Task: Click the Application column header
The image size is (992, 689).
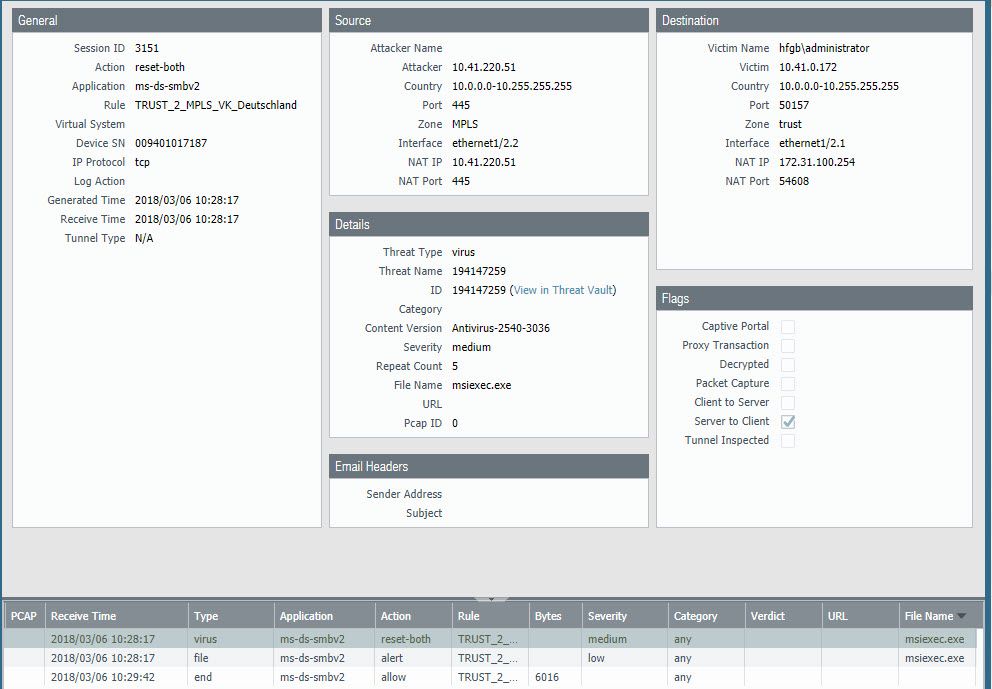Action: pos(307,616)
